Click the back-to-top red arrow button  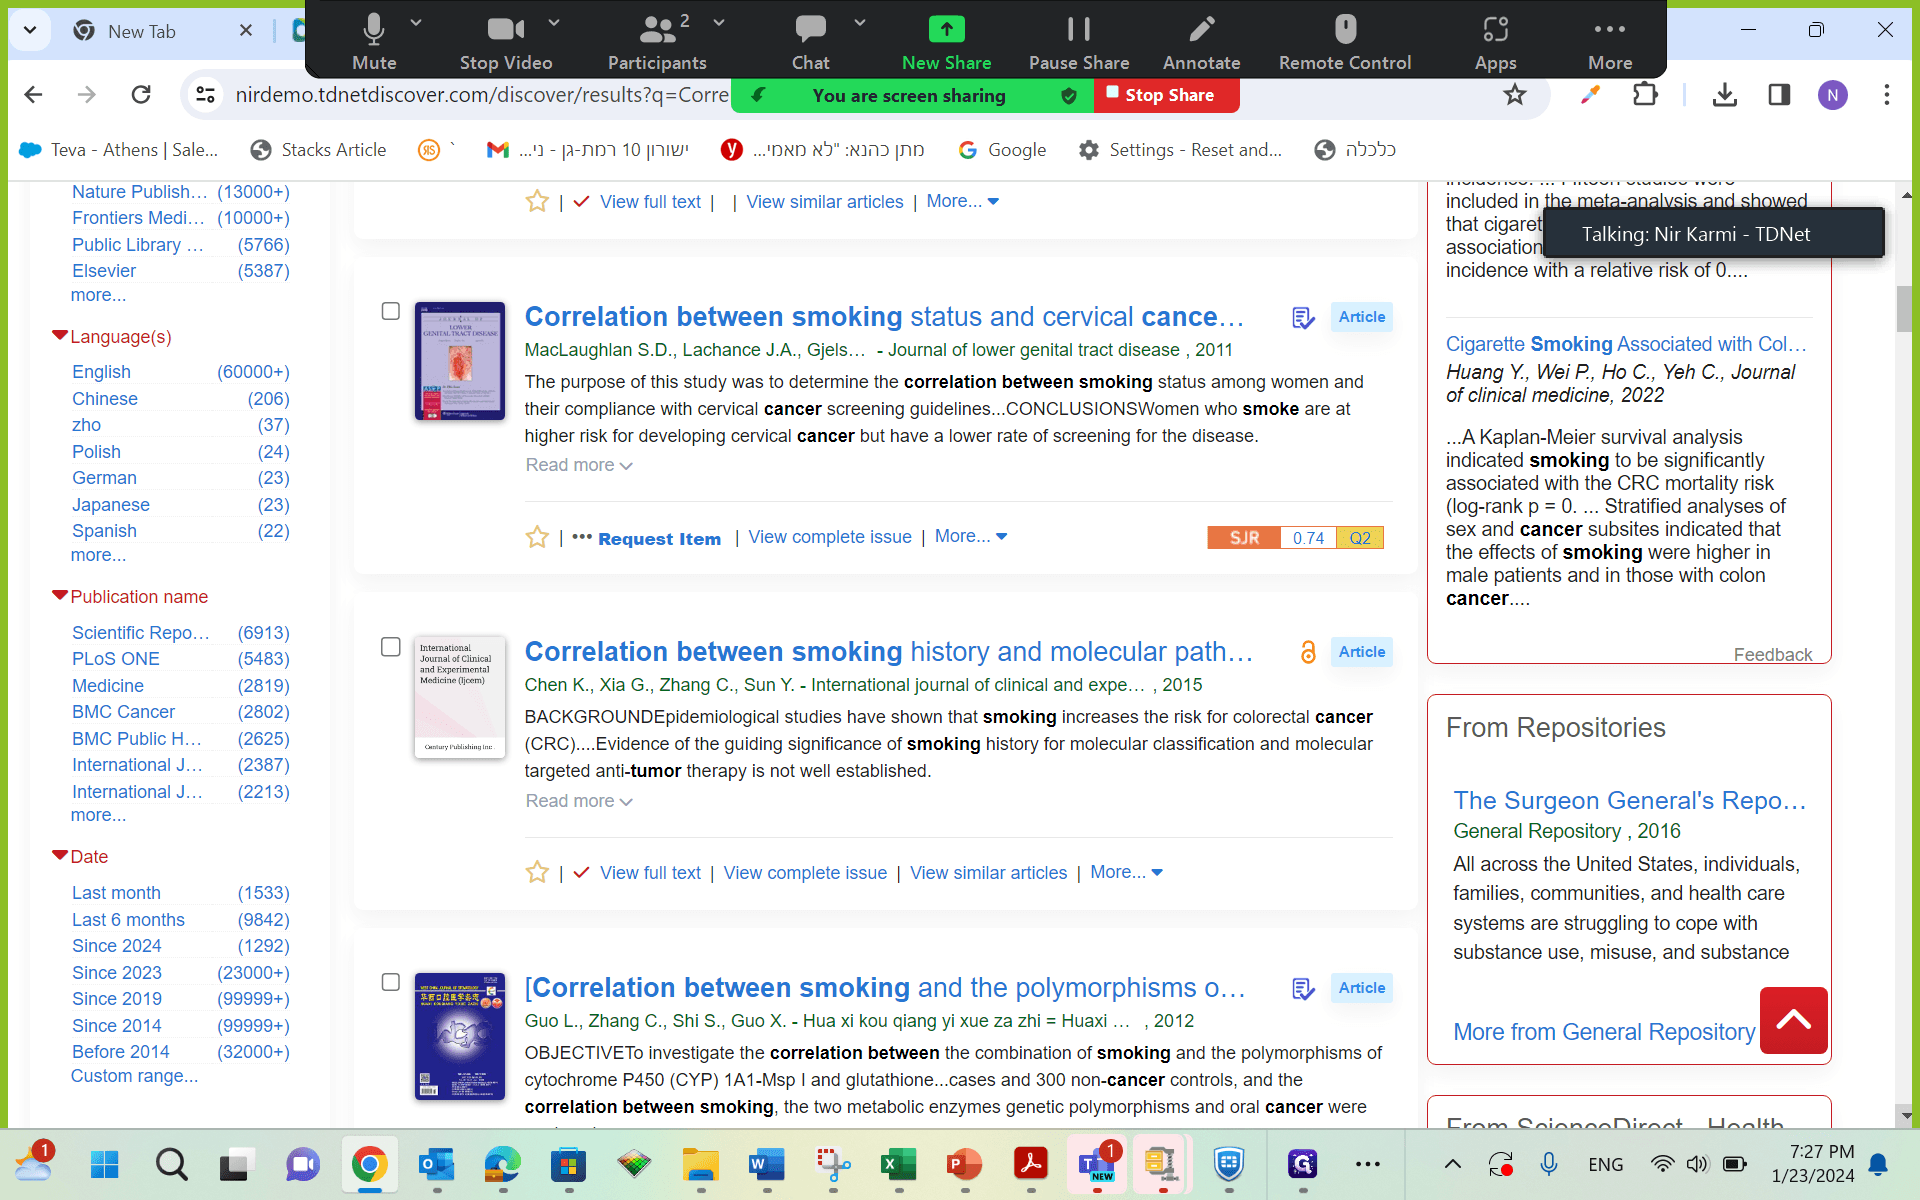pos(1794,1020)
